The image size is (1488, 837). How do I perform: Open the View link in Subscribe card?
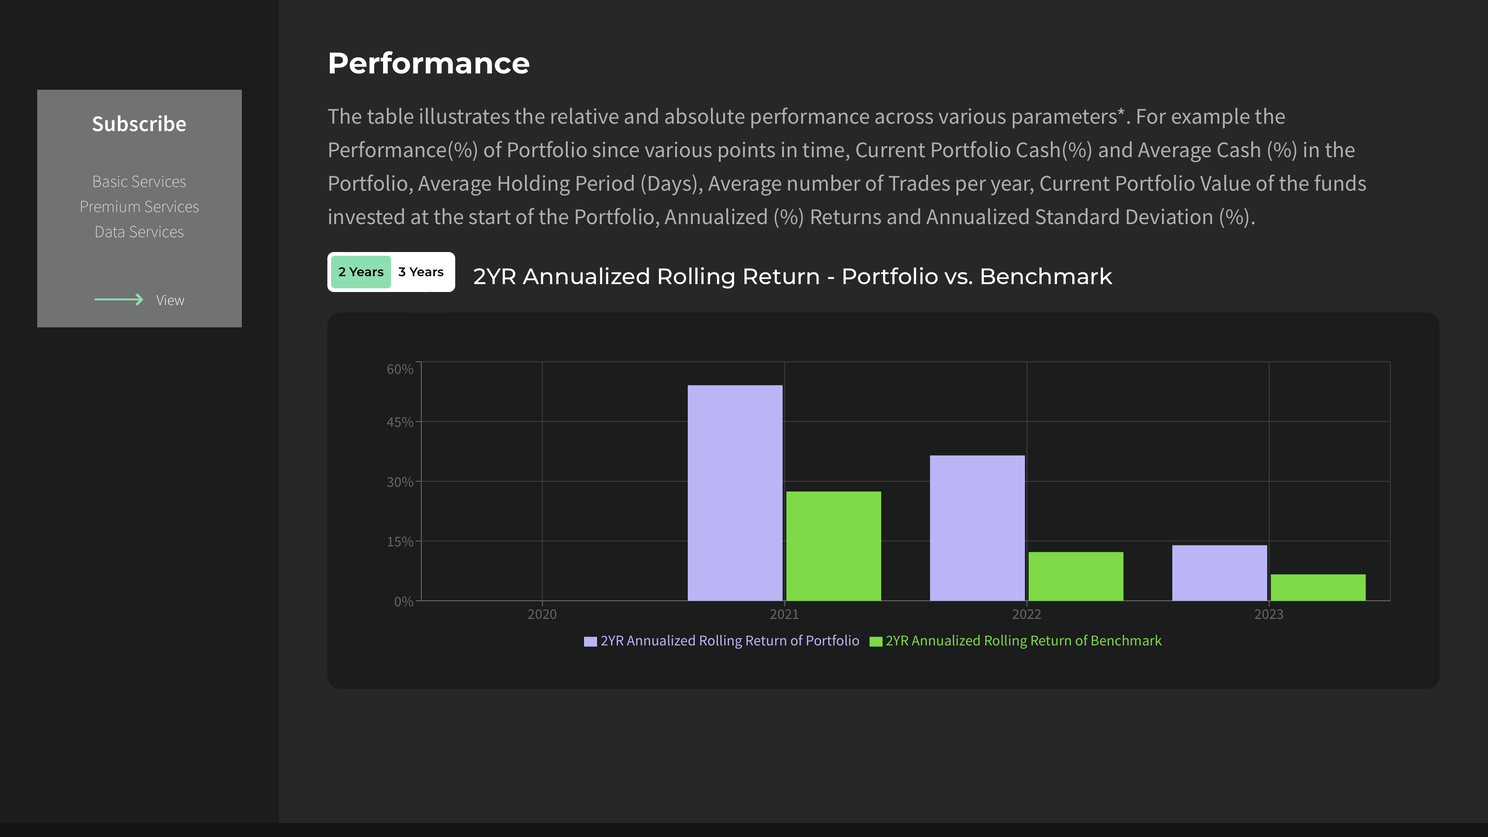[x=170, y=300]
